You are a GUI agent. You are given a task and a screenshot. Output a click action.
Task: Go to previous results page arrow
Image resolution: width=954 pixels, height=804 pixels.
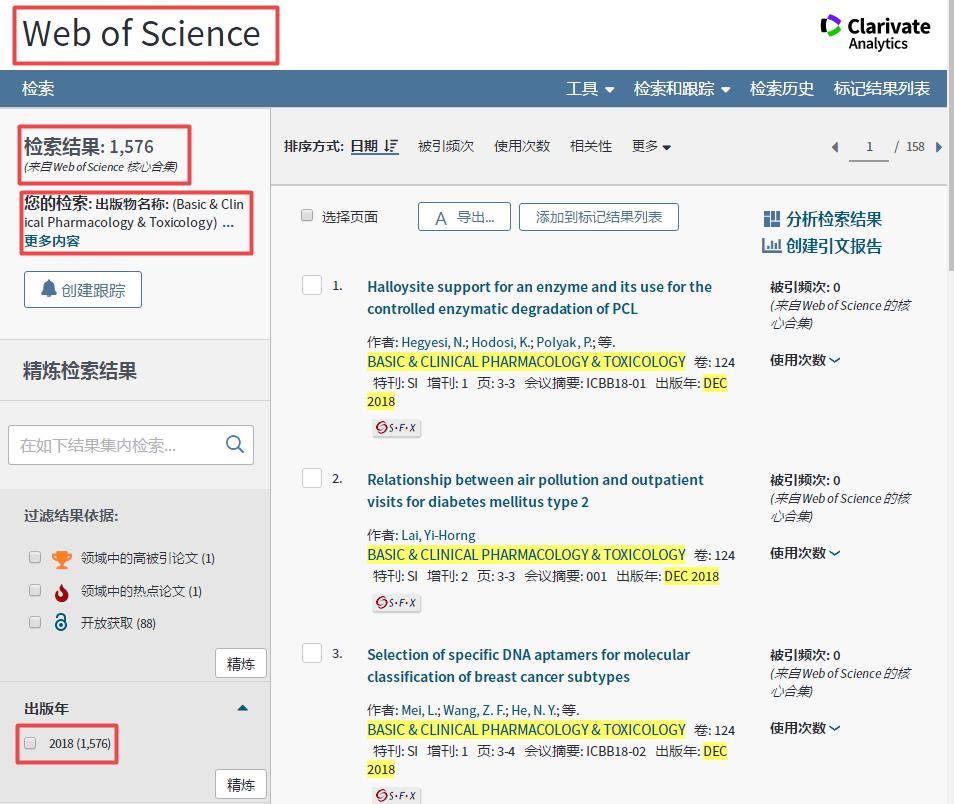click(x=835, y=147)
